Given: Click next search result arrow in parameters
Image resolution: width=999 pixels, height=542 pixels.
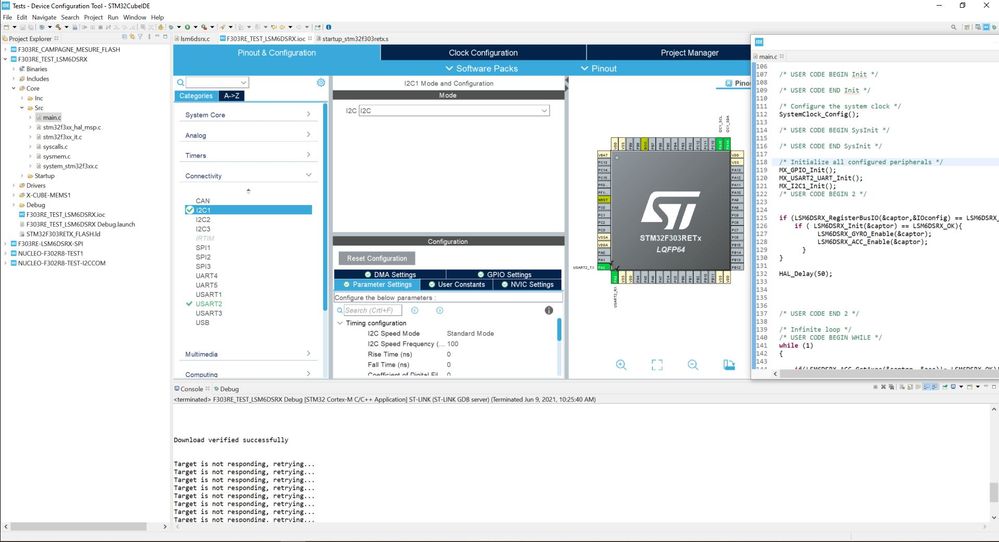Looking at the screenshot, I should (x=440, y=310).
